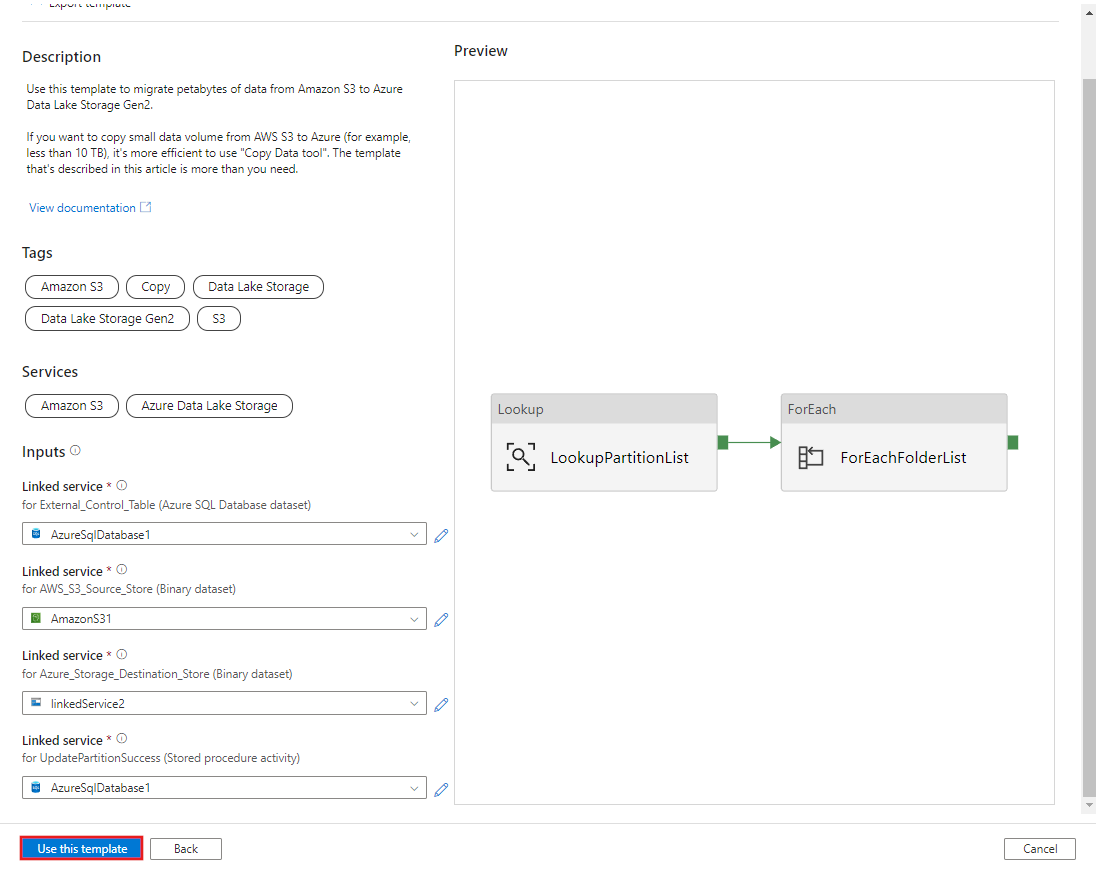The image size is (1096, 872).
Task: Click the Data Lake Storage Gen2 tag
Action: pos(107,318)
